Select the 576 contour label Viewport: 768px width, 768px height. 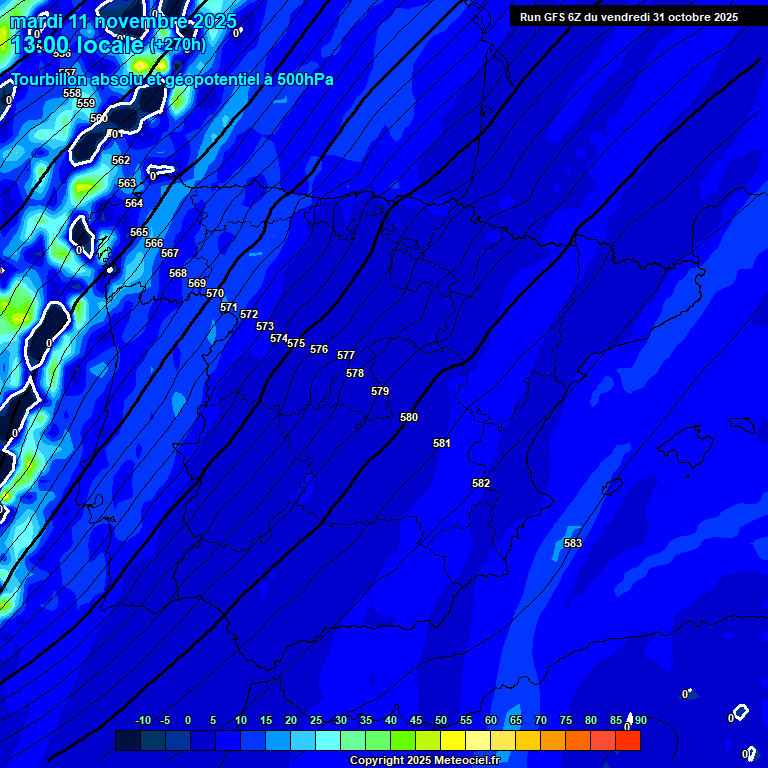pos(319,349)
